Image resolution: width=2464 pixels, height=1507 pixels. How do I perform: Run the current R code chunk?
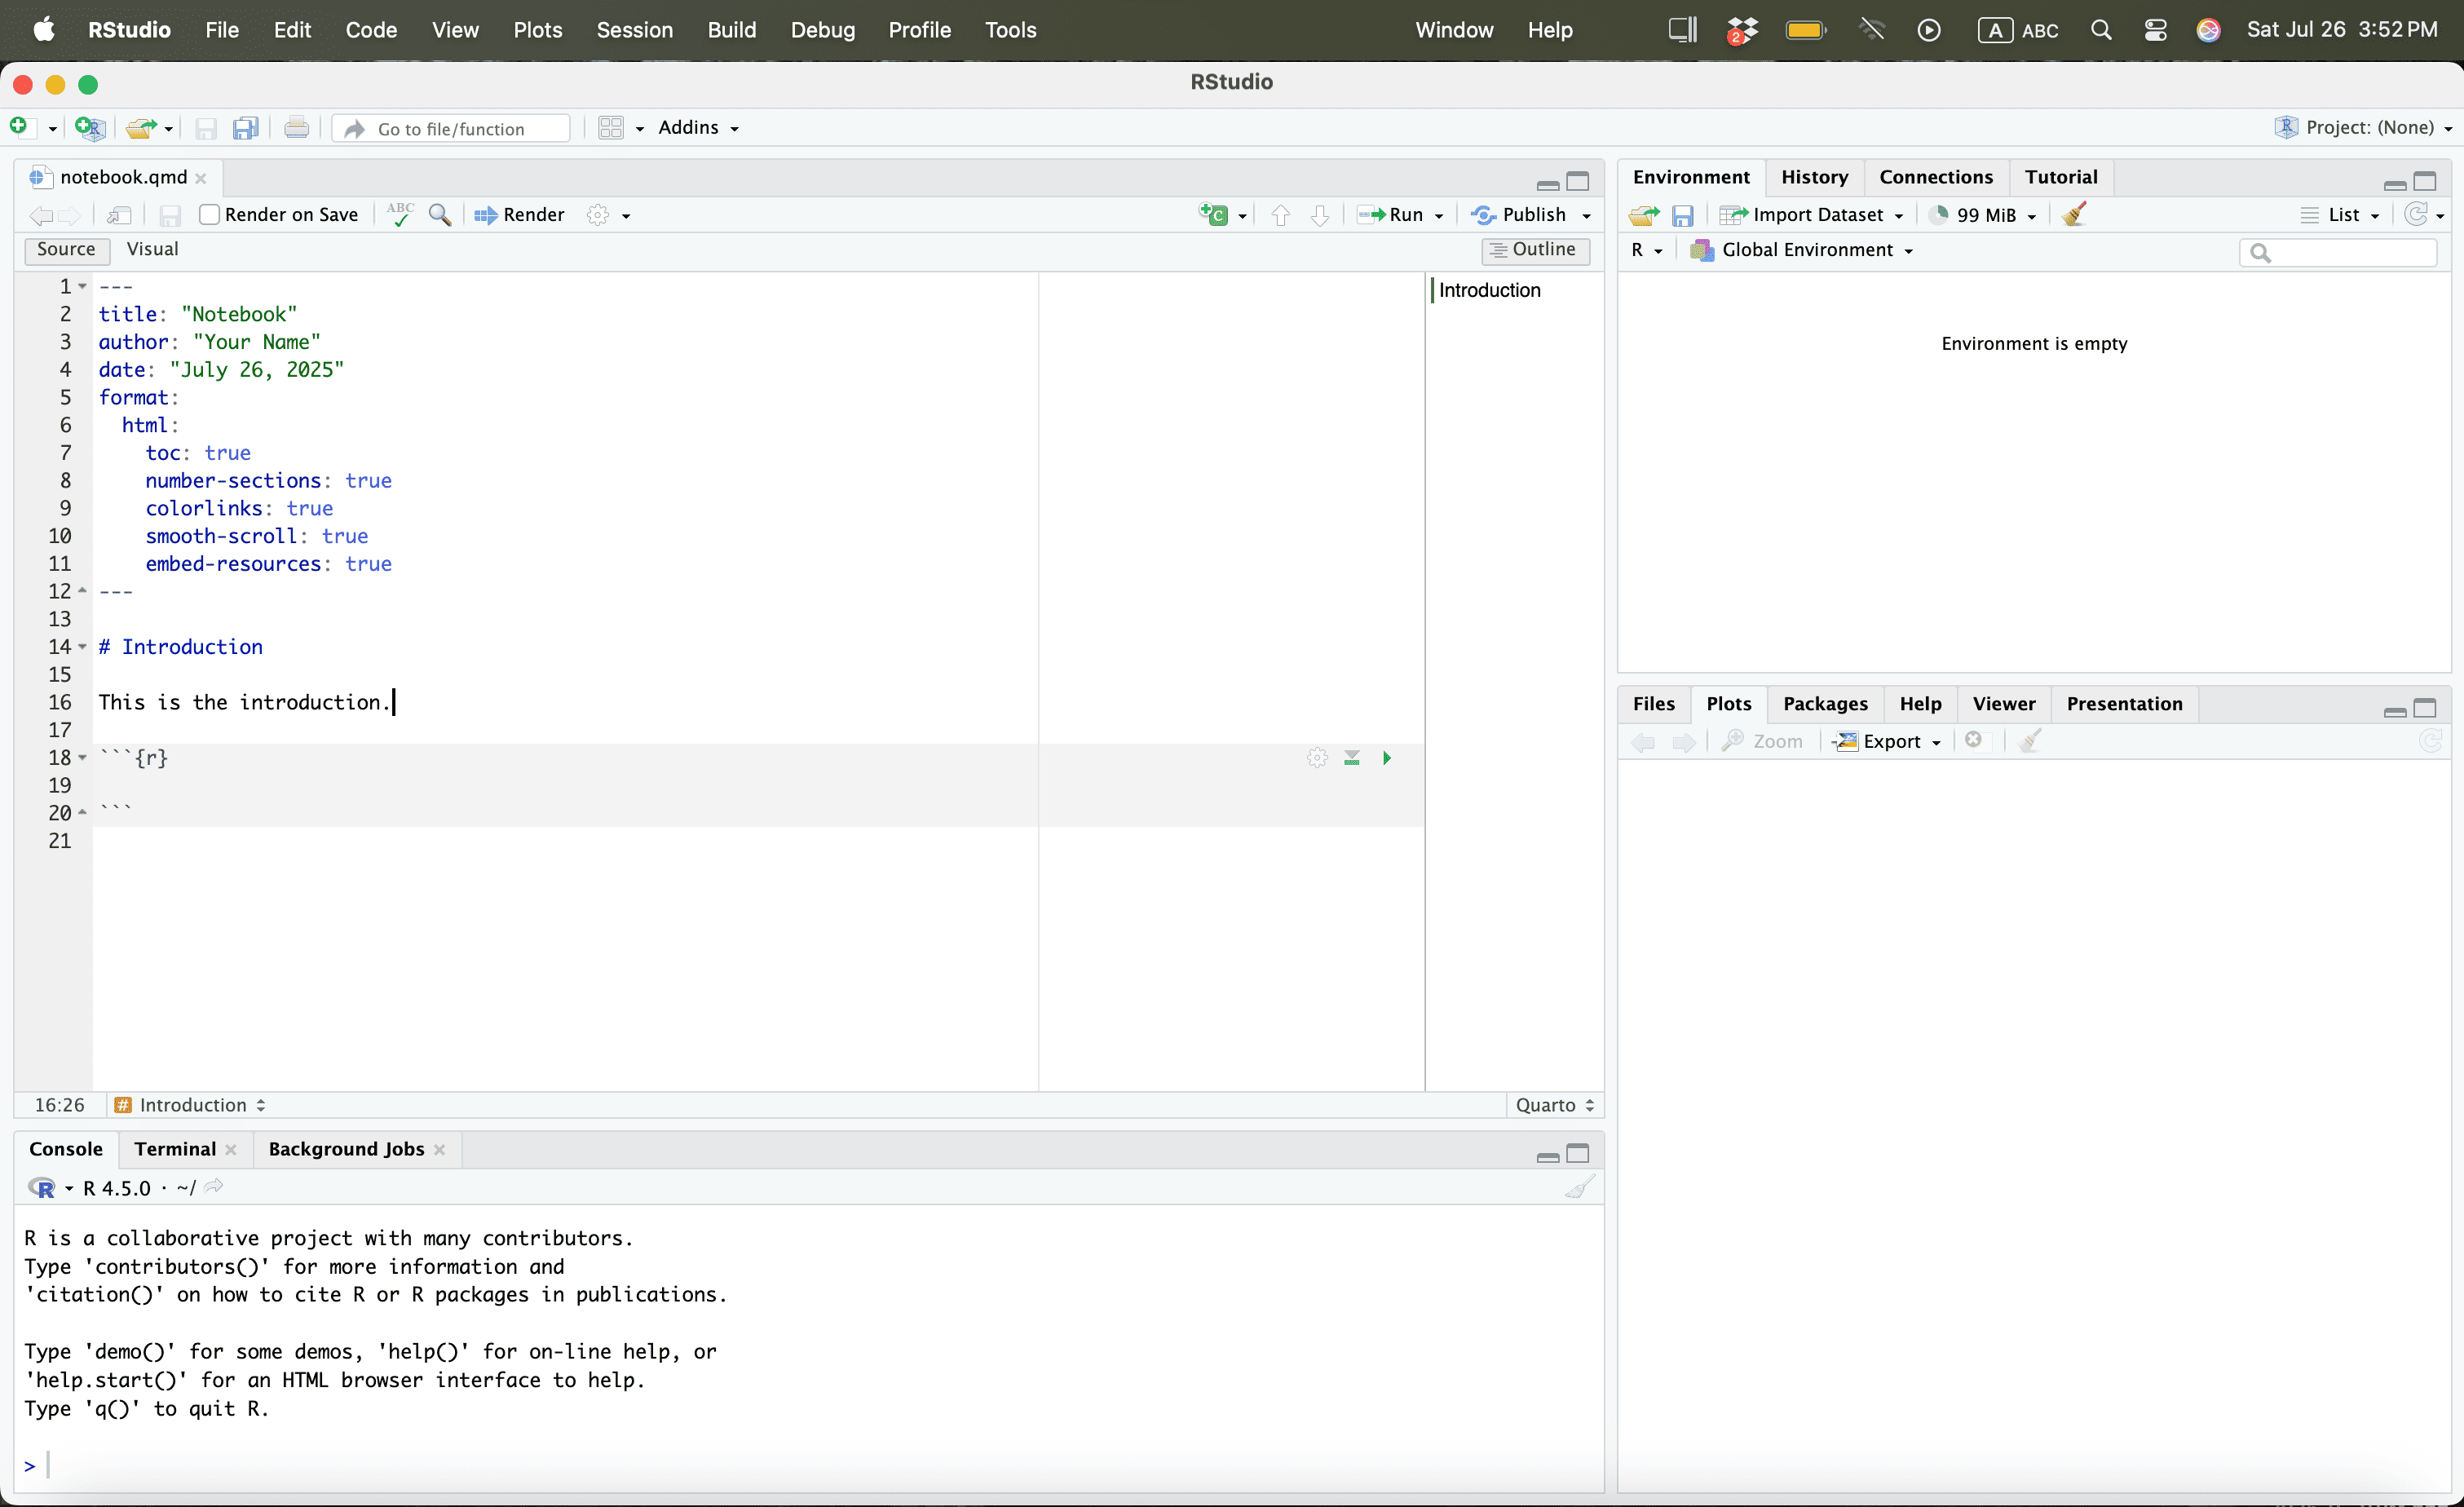coord(1386,758)
